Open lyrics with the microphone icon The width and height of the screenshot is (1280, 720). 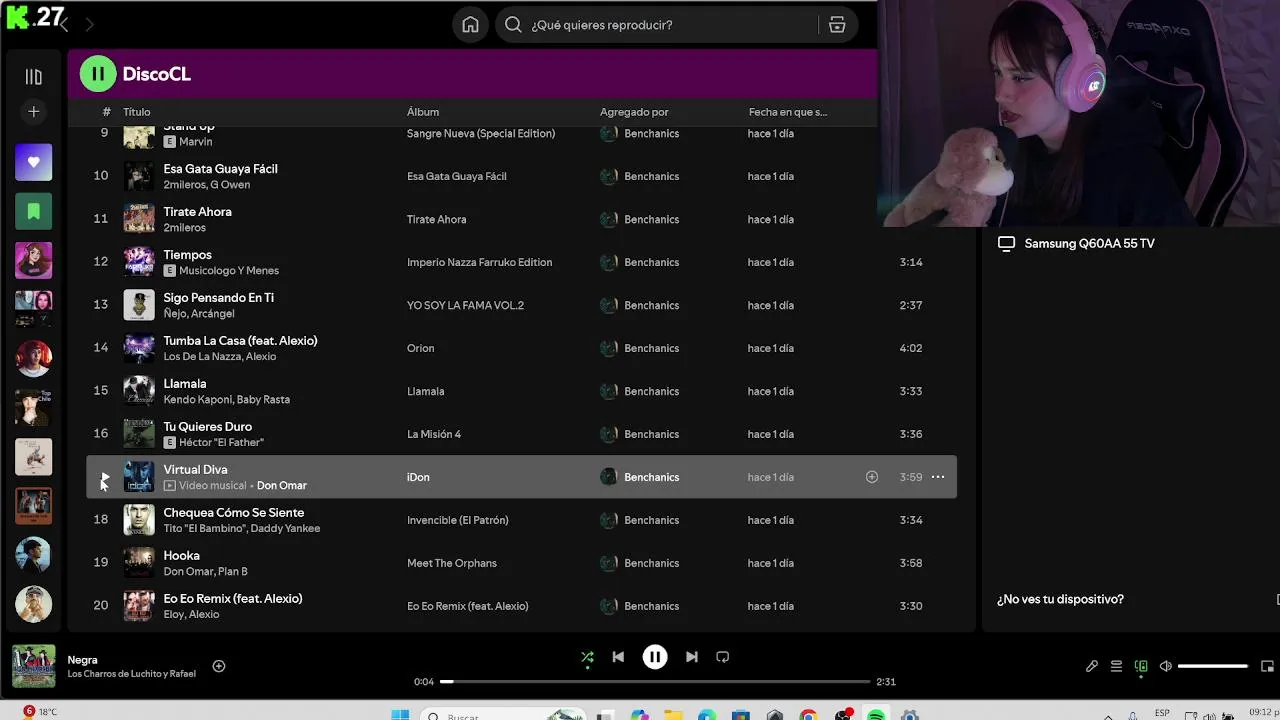(1092, 666)
